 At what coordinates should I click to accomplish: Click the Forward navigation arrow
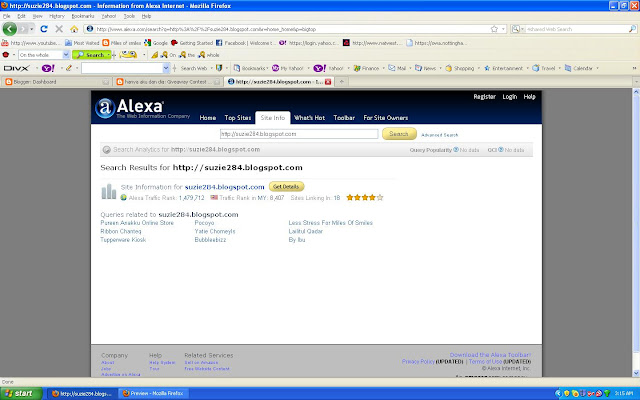[x=23, y=29]
